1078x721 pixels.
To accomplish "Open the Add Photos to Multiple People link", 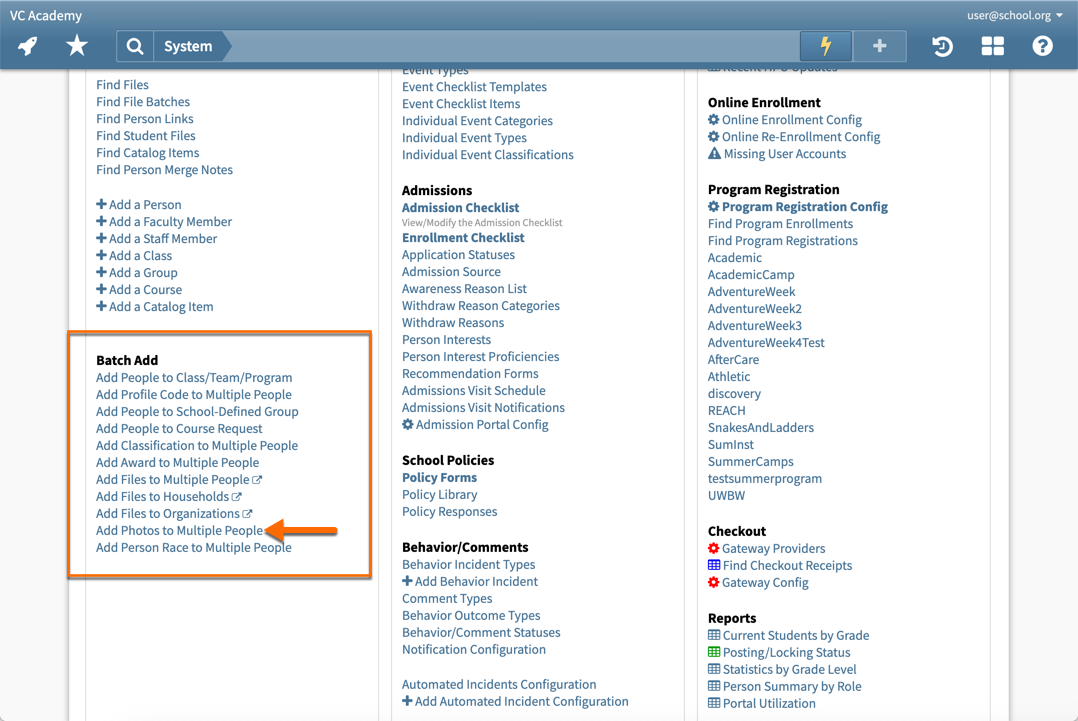I will coord(180,530).
